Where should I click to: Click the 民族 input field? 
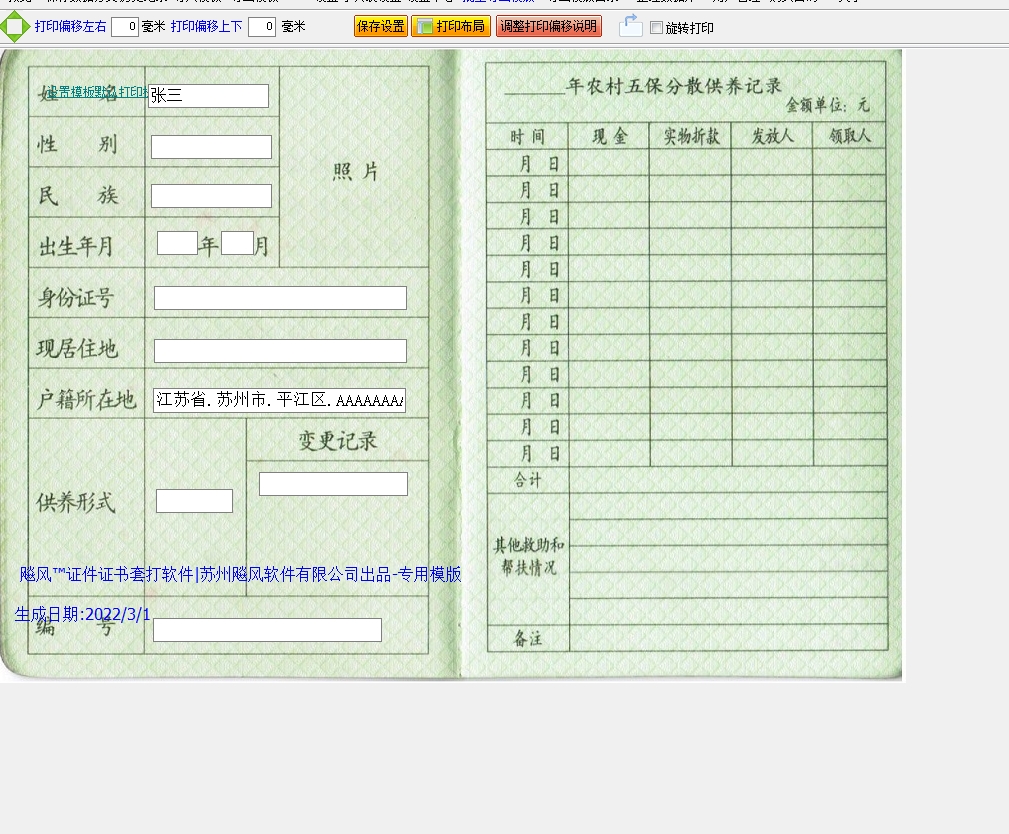(211, 196)
